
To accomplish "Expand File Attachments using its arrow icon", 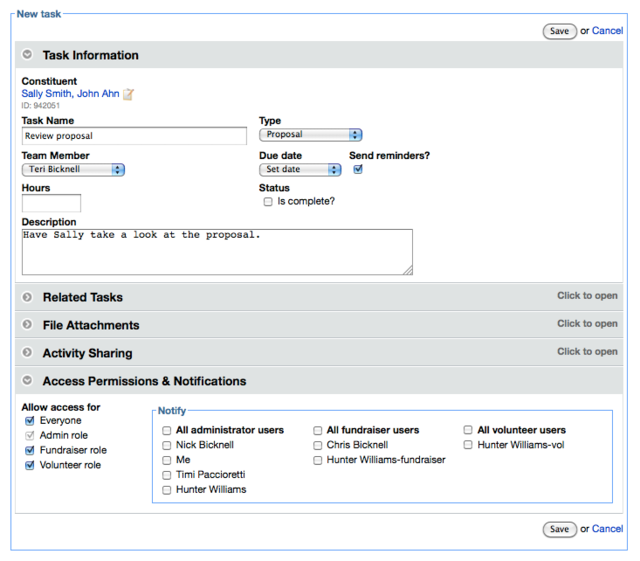I will pyautogui.click(x=27, y=325).
